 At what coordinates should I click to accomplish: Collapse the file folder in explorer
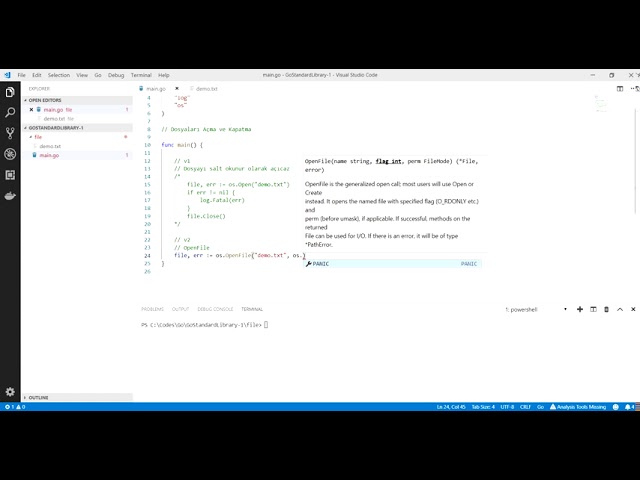pyautogui.click(x=77, y=137)
